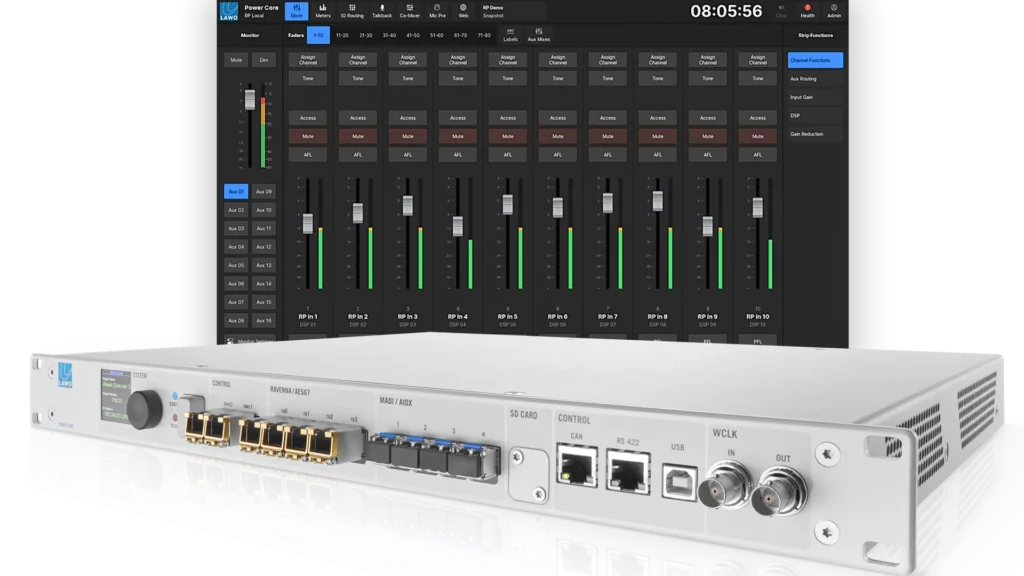The image size is (1024, 576).
Task: Select faders bank 71-80 tab
Action: point(484,35)
